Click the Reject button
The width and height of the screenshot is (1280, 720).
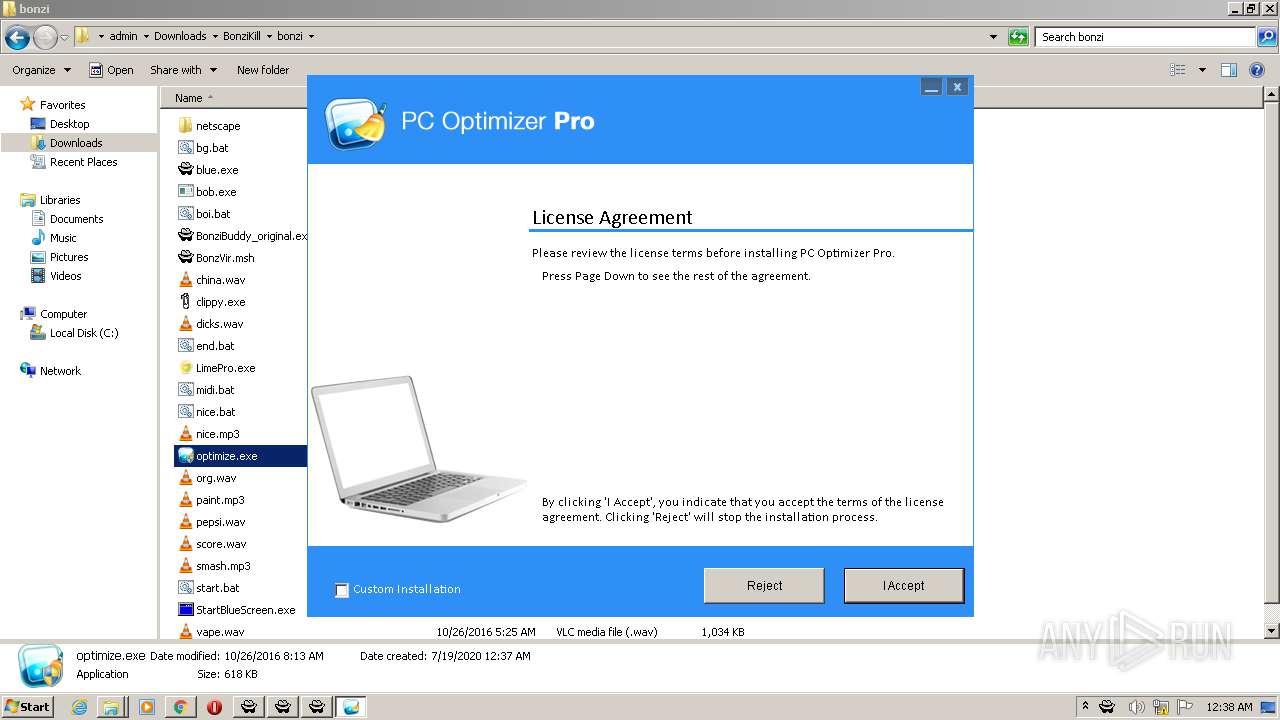[x=764, y=586]
